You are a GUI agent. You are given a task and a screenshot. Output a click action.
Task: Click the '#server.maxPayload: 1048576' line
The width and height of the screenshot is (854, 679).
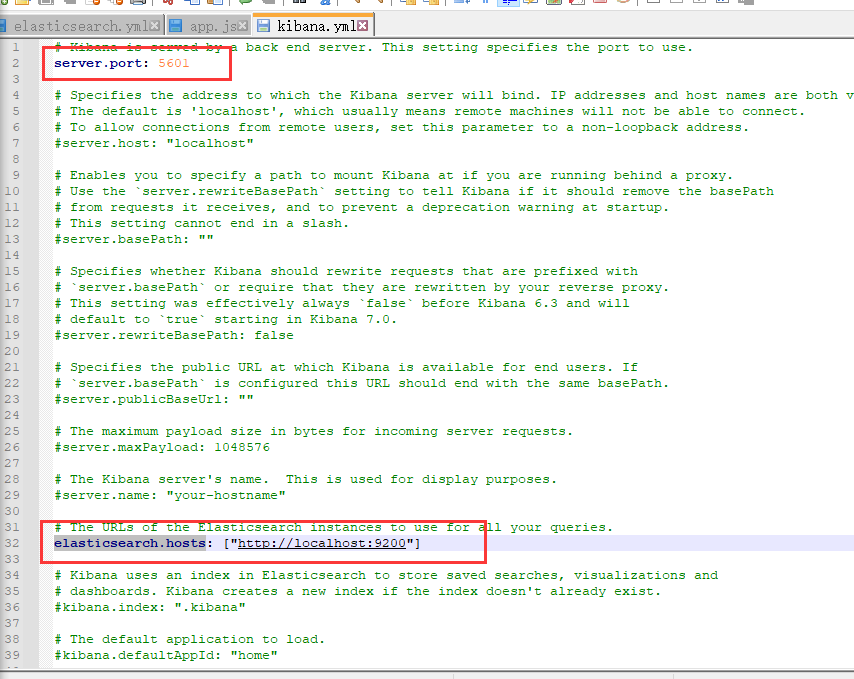pos(162,447)
